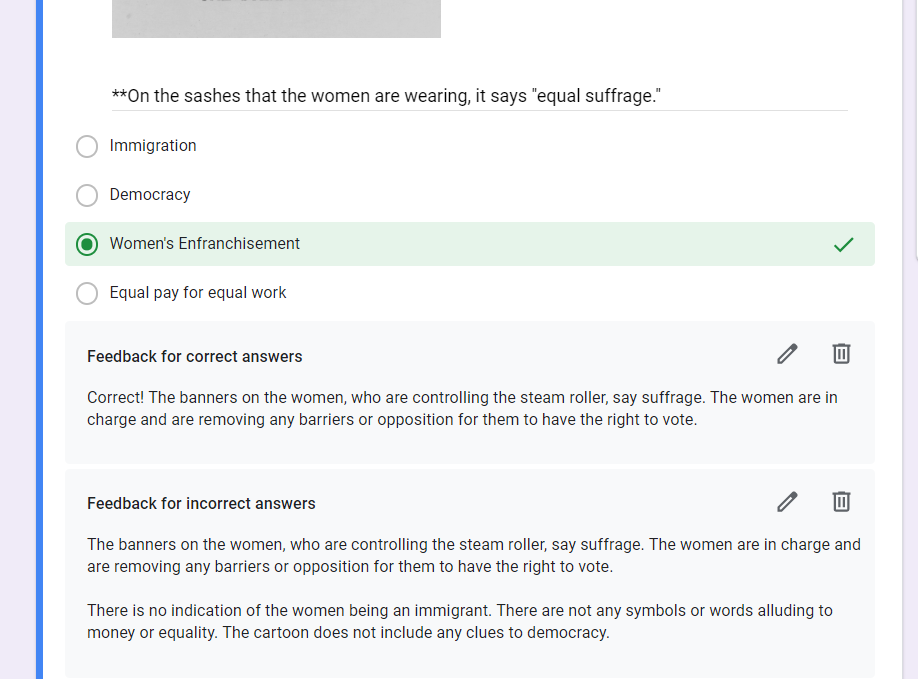Edit the feedback for correct answers
Image resolution: width=918 pixels, height=679 pixels.
click(x=787, y=354)
